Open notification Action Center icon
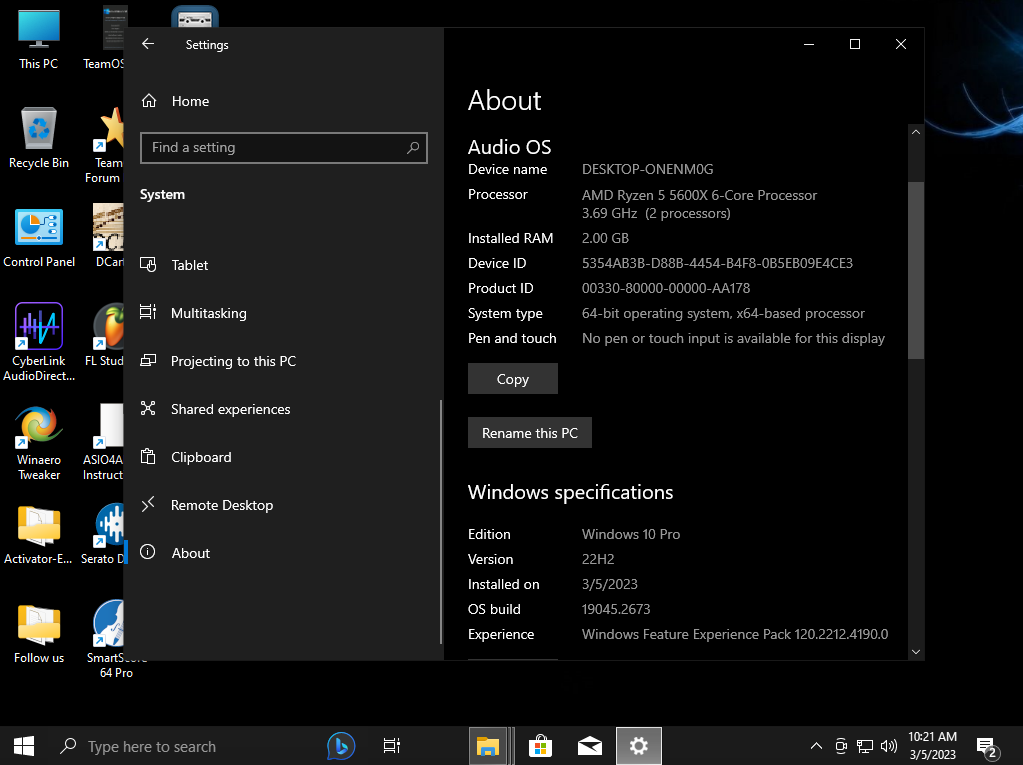 tap(988, 747)
